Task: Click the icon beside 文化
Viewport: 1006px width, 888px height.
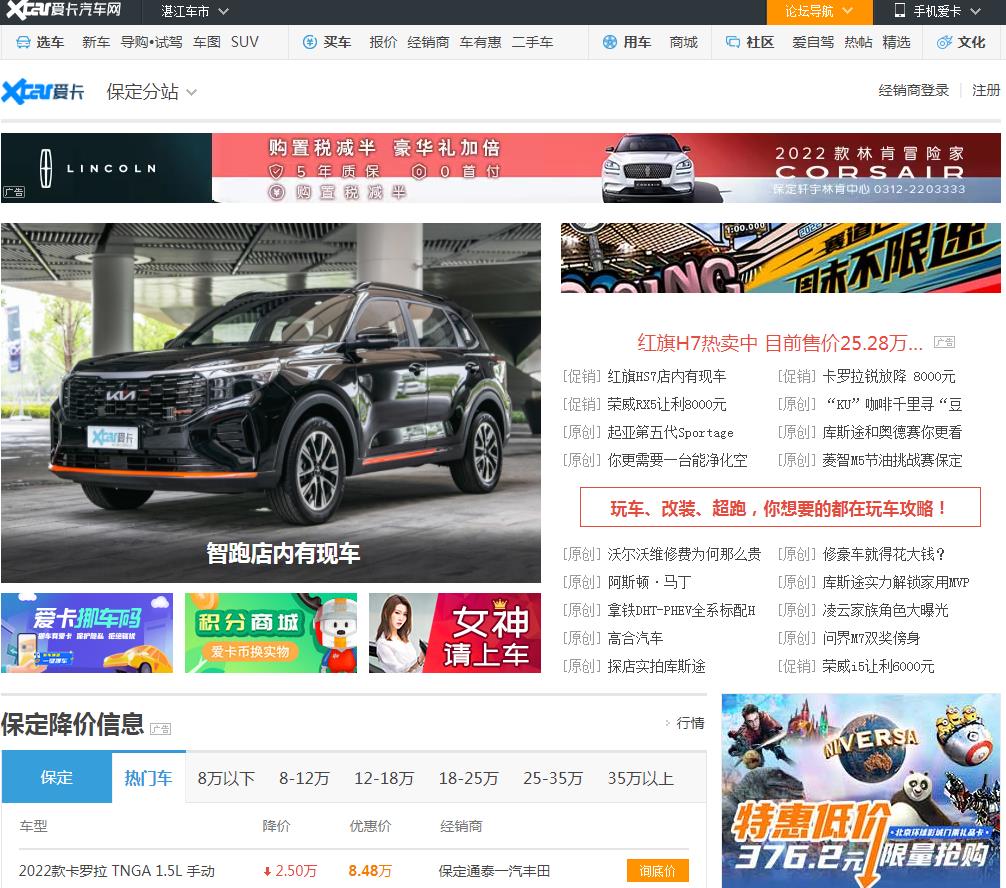Action: pyautogui.click(x=944, y=42)
